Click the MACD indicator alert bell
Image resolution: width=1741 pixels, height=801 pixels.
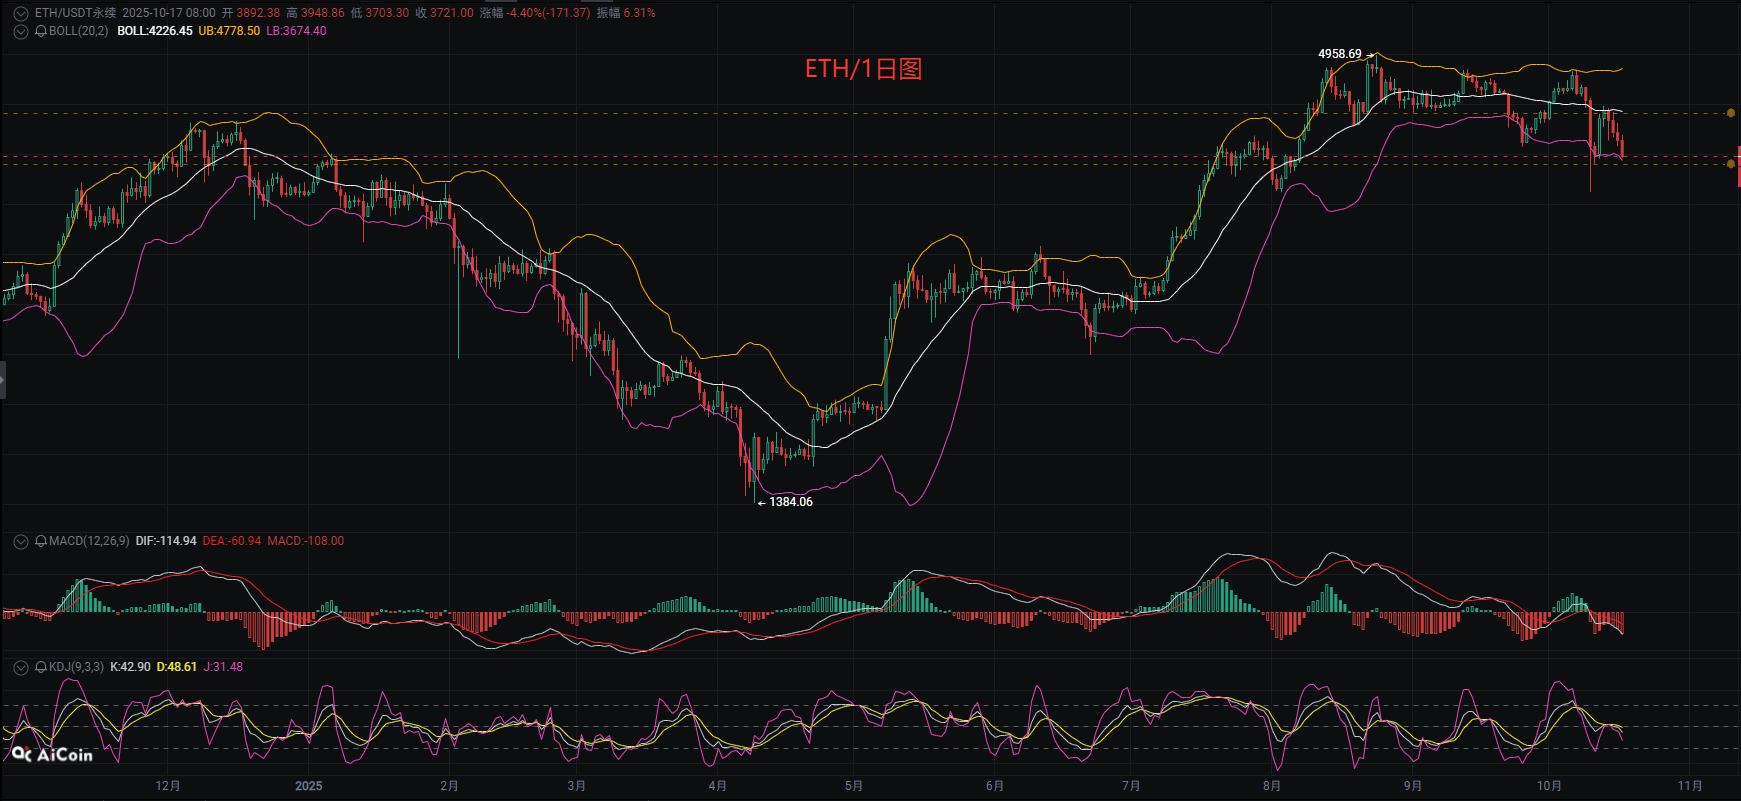point(41,541)
